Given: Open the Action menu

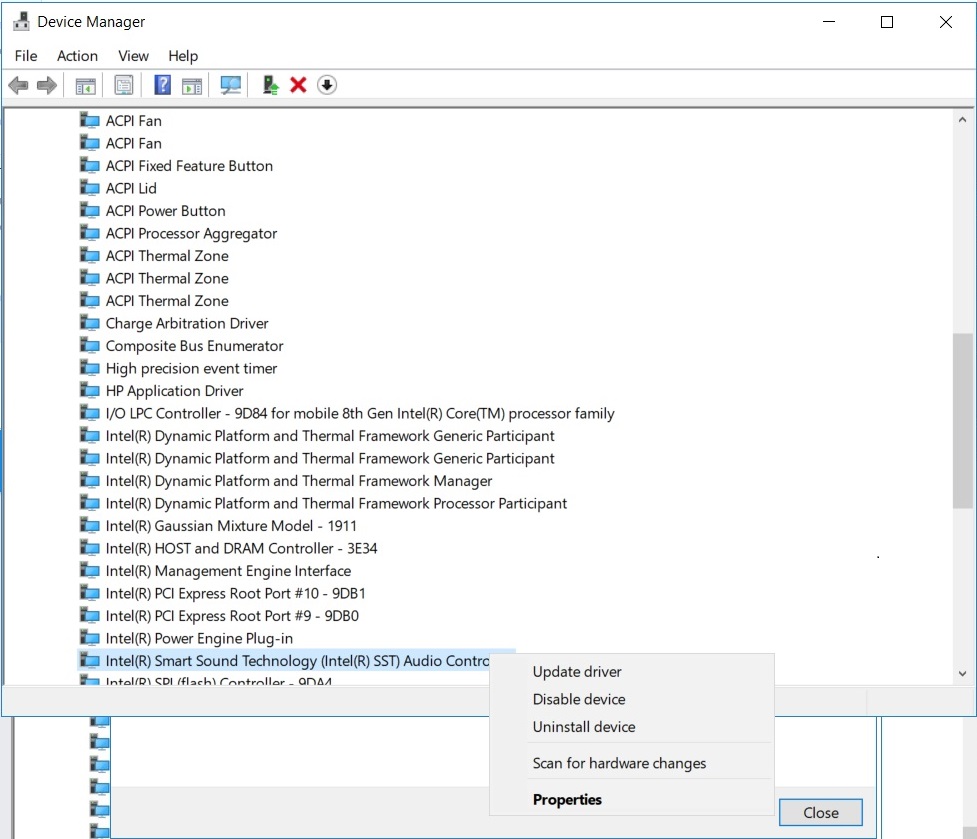Looking at the screenshot, I should click(77, 56).
